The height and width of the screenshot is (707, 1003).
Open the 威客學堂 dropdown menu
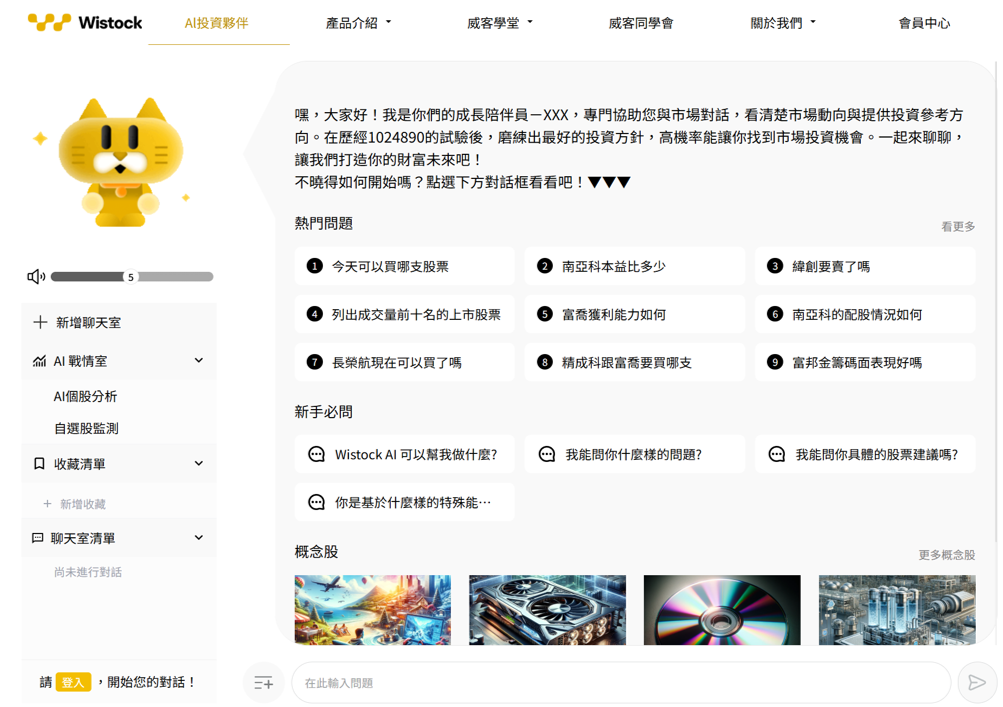[499, 23]
